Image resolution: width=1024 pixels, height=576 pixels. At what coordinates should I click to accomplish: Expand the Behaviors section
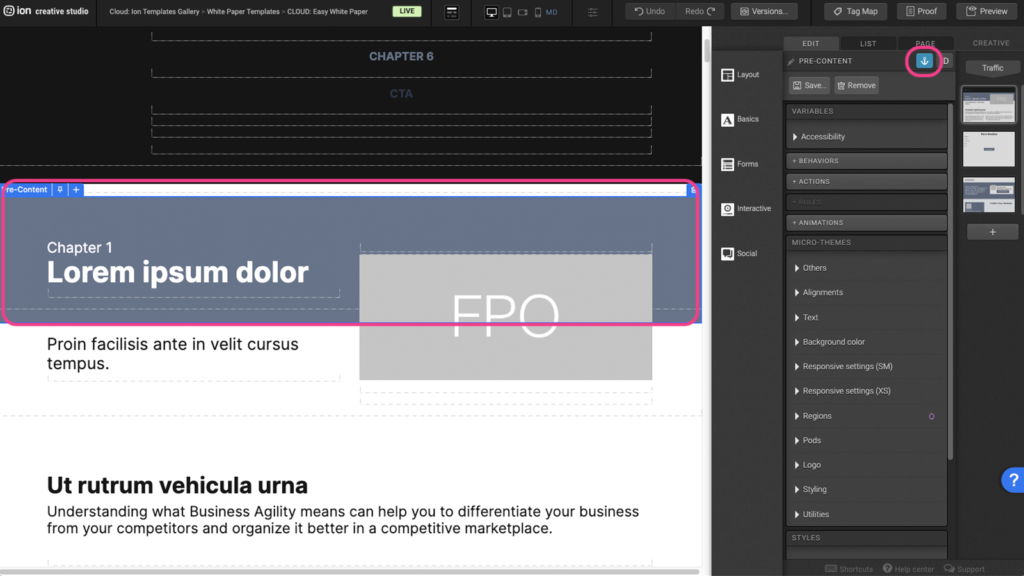(866, 161)
